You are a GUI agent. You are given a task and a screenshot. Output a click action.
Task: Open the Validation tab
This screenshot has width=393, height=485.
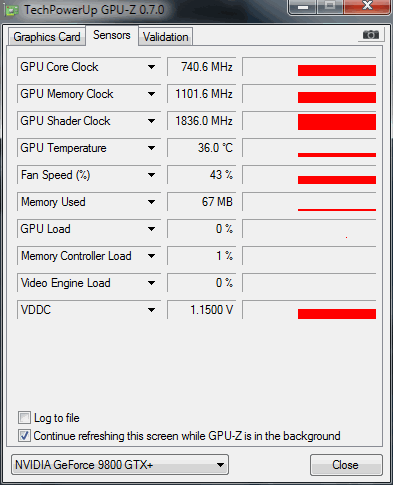point(166,37)
